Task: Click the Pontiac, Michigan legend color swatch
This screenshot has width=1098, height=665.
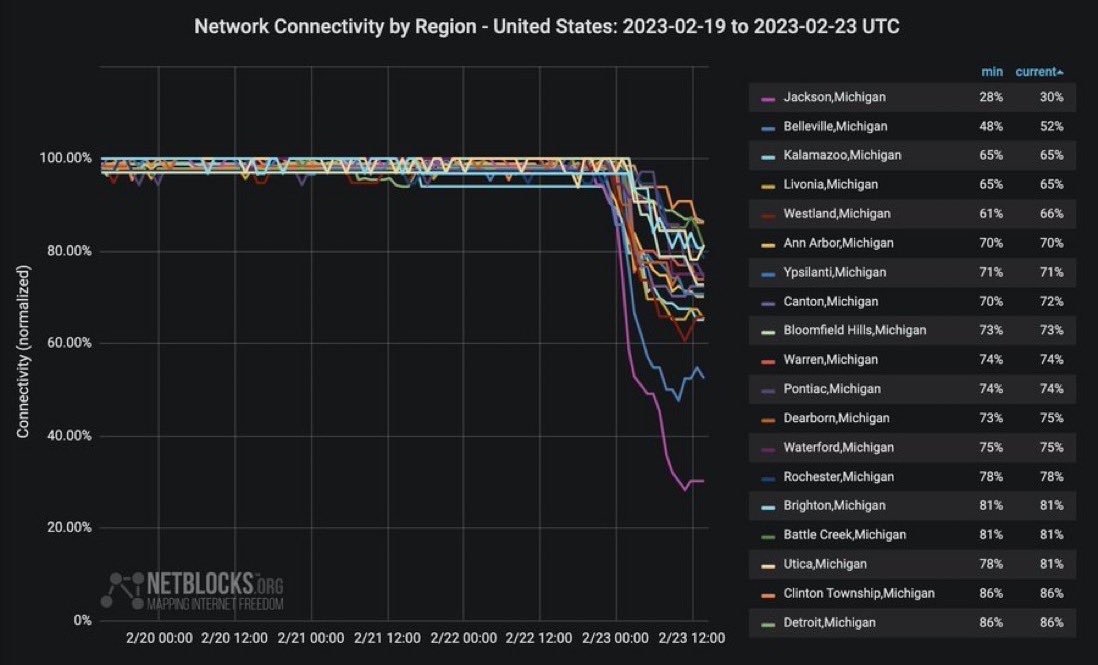Action: tap(768, 391)
